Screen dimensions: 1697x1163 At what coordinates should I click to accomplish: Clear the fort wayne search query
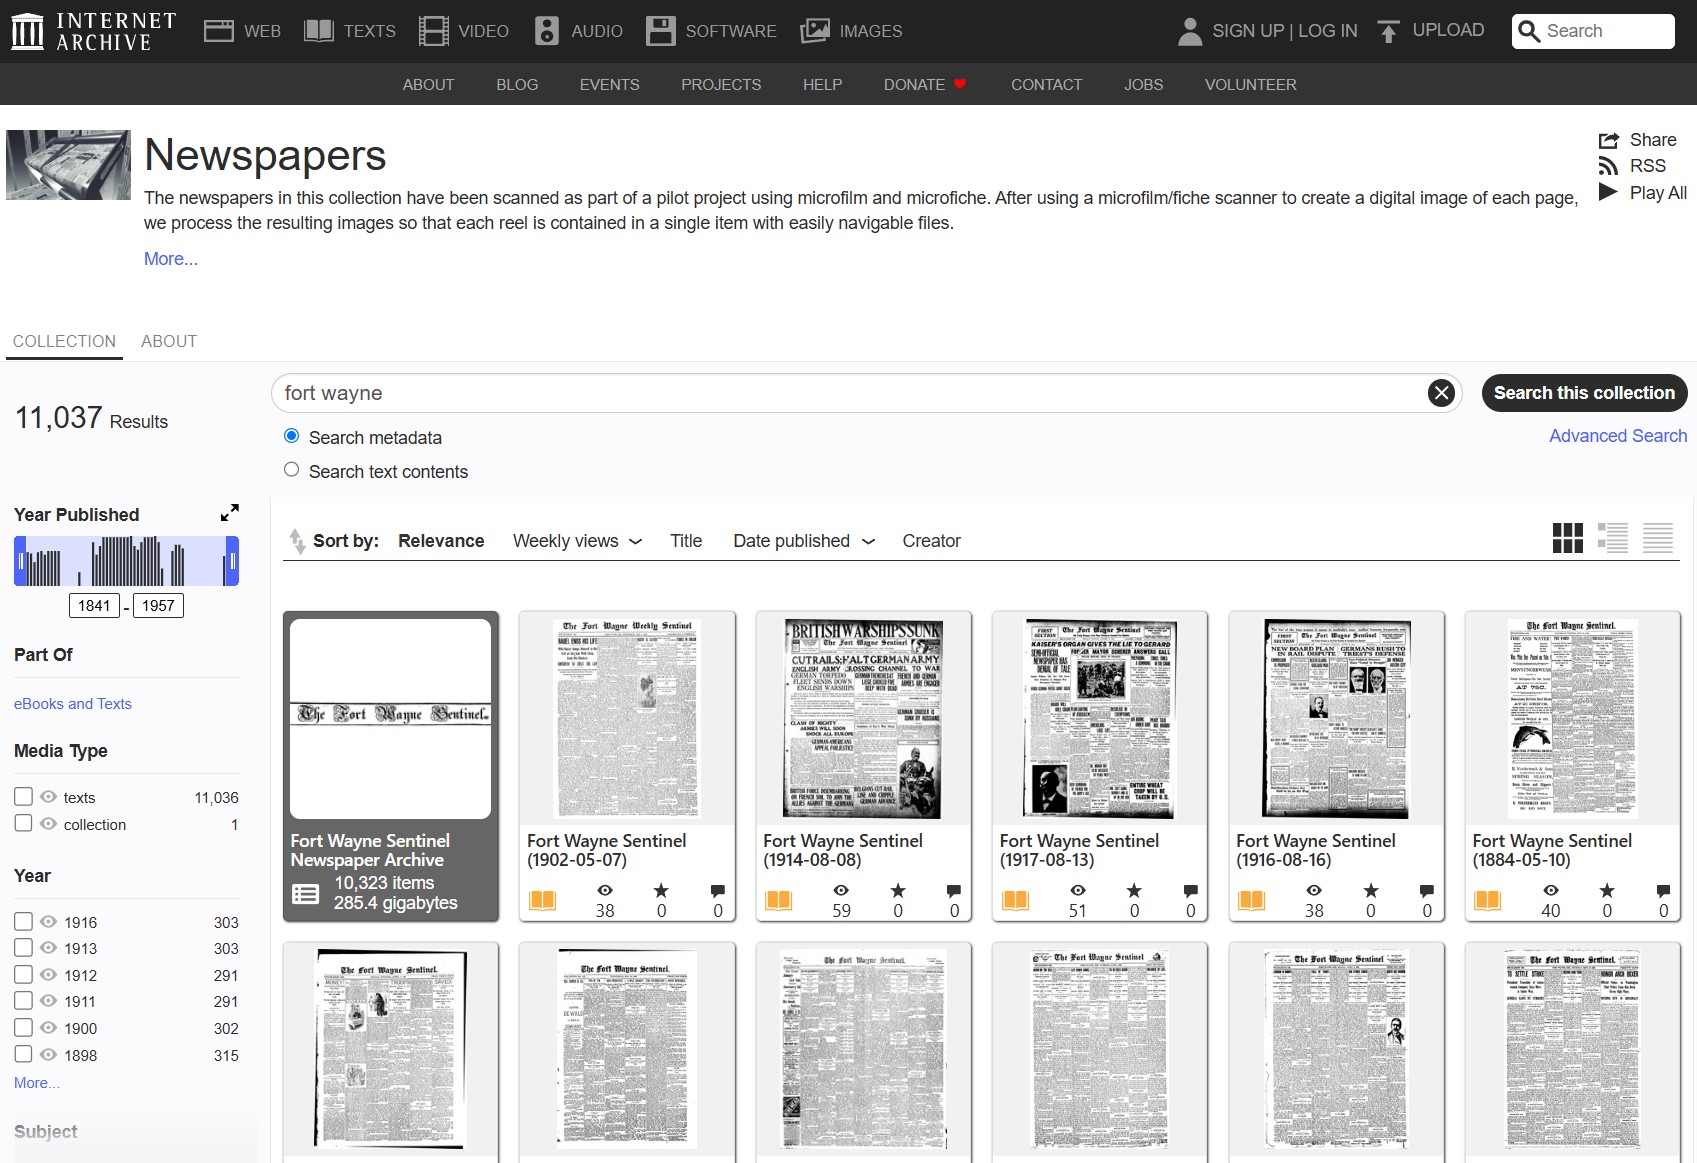tap(1441, 393)
